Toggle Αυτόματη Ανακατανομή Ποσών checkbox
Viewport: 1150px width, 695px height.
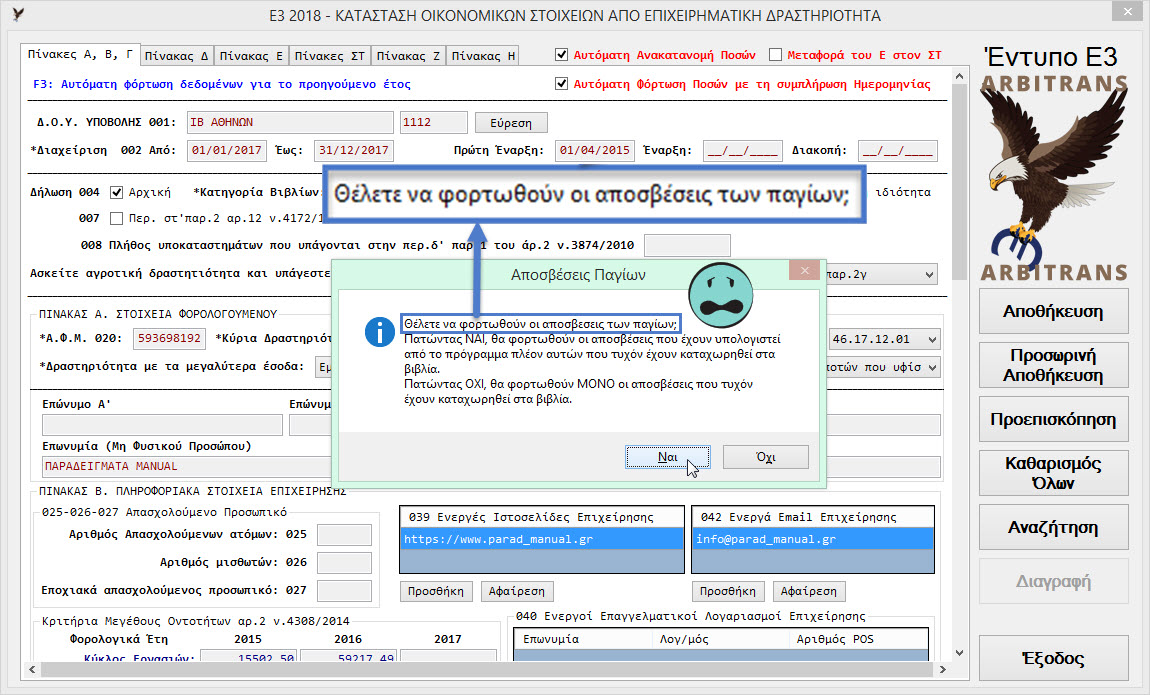pos(562,55)
